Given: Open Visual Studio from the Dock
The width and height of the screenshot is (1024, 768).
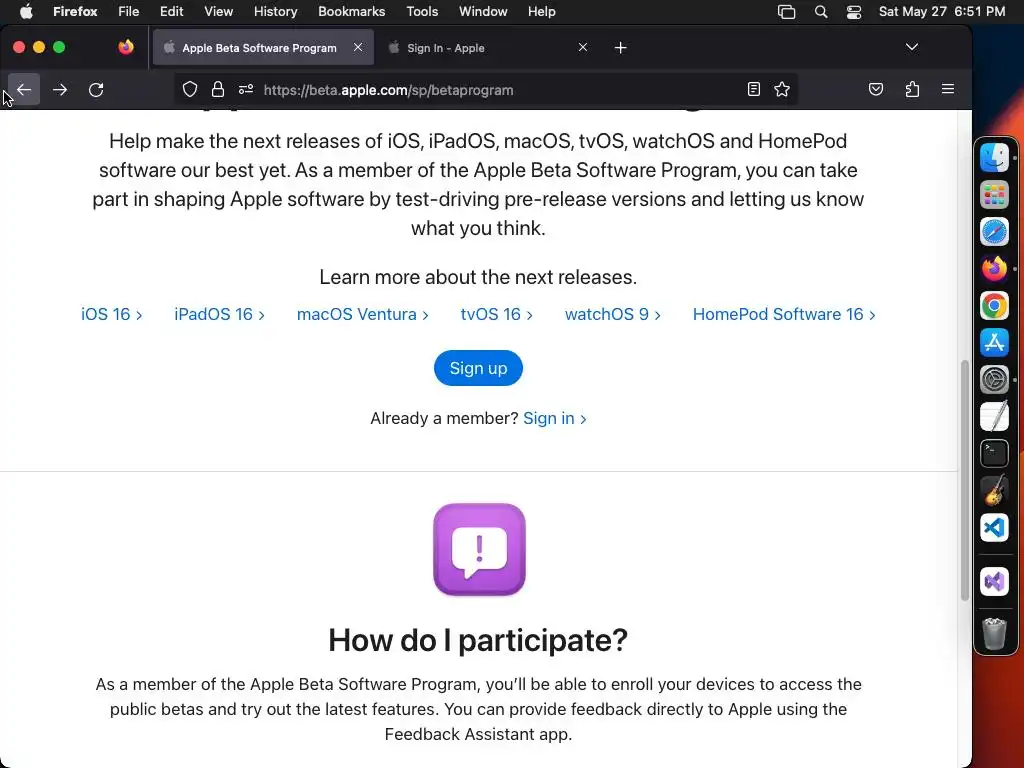Looking at the screenshot, I should (x=994, y=581).
